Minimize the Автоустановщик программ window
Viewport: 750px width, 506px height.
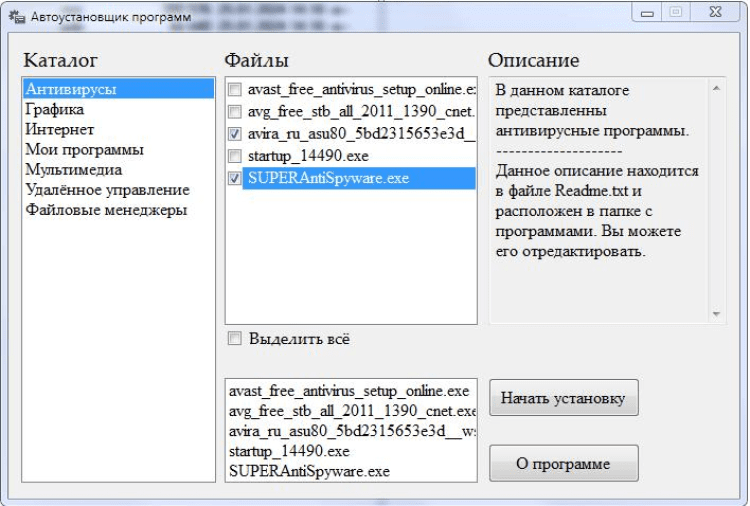click(x=647, y=13)
